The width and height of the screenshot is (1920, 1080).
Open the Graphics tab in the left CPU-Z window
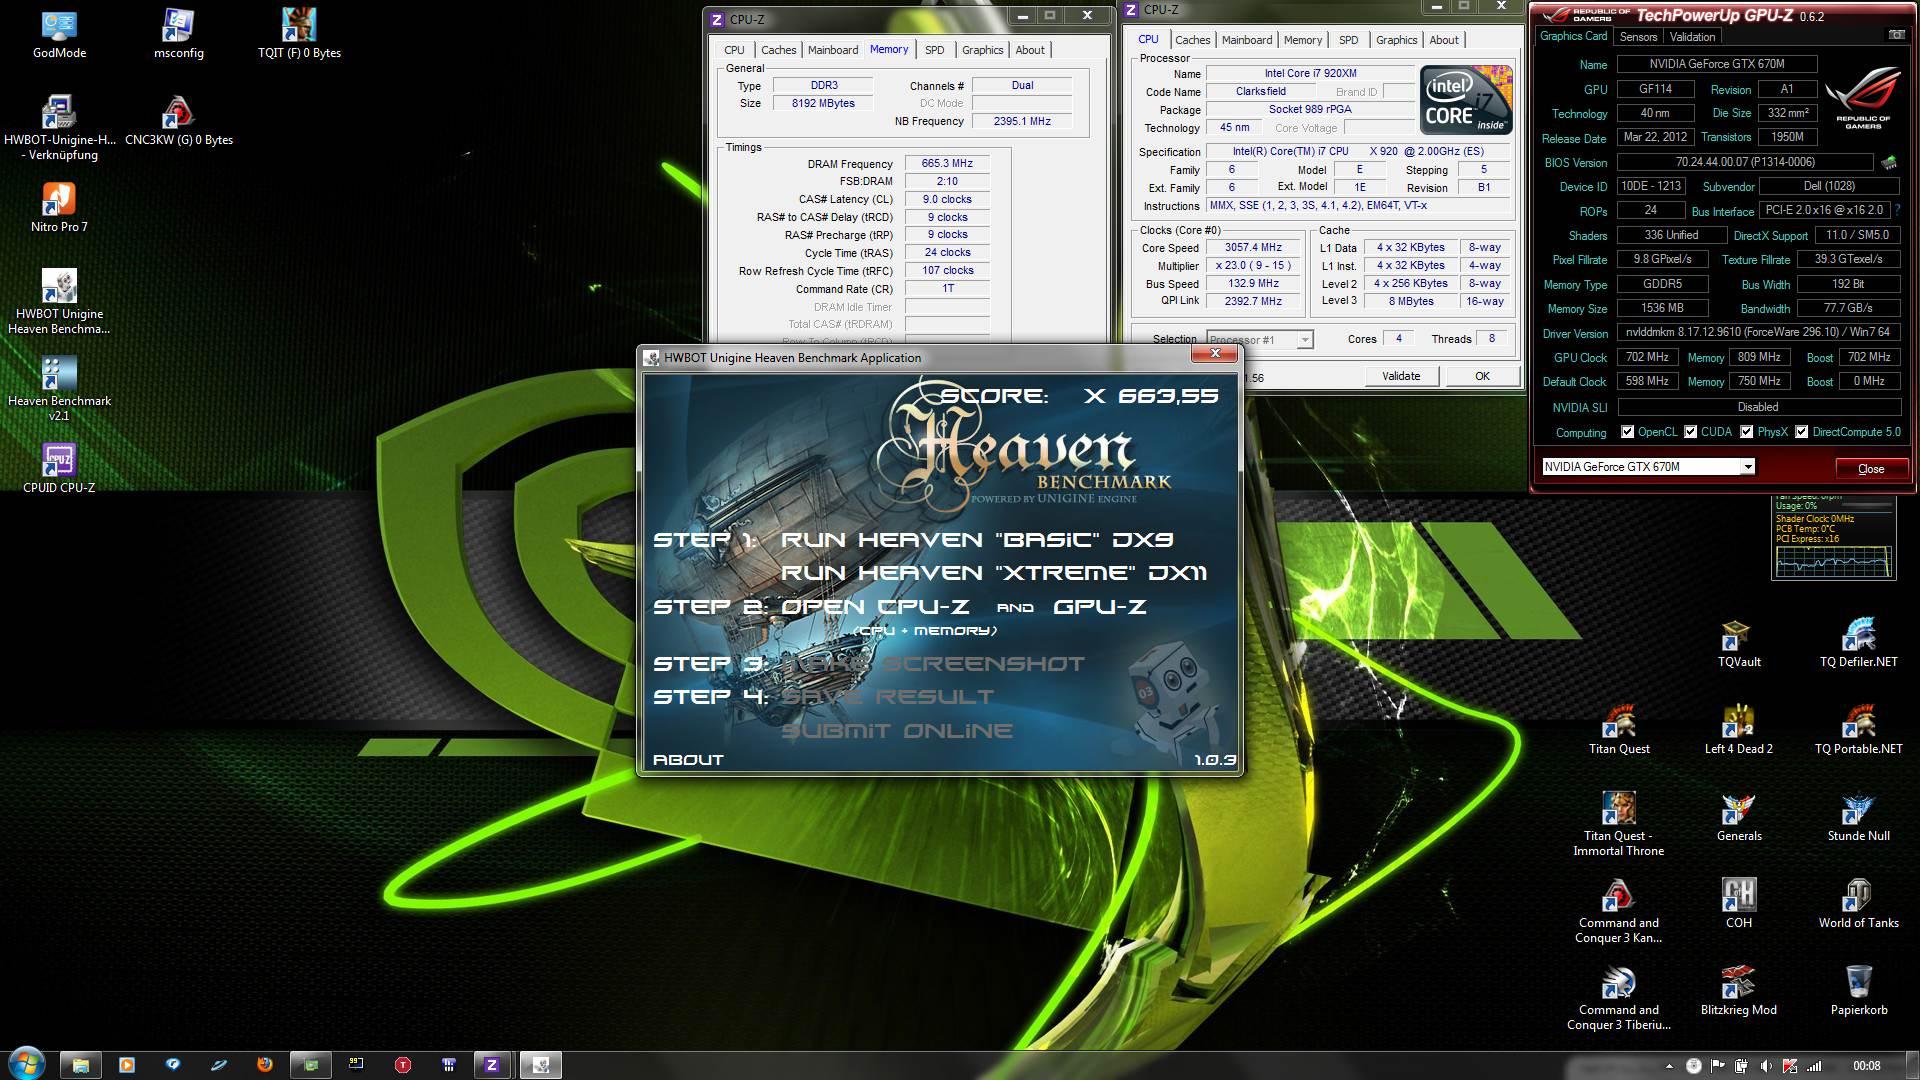(982, 50)
